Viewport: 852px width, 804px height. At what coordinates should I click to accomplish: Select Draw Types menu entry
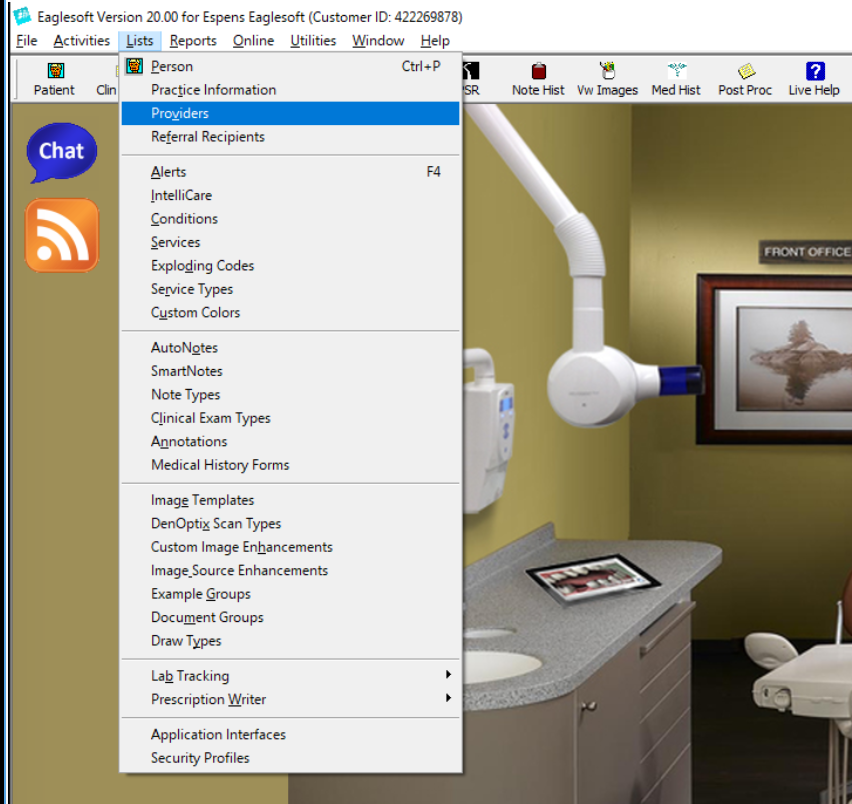click(x=290, y=640)
